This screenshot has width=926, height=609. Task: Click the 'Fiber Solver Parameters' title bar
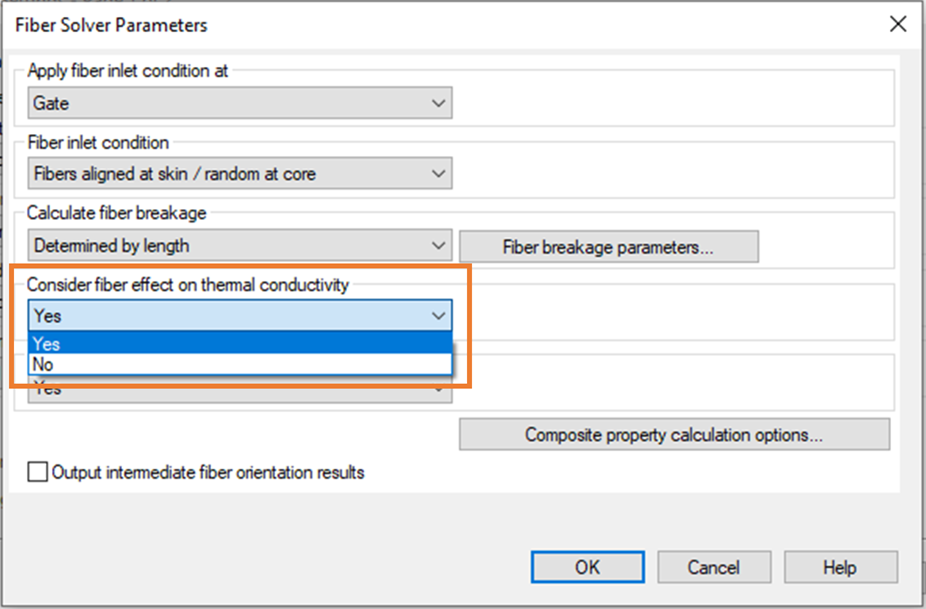tap(400, 25)
